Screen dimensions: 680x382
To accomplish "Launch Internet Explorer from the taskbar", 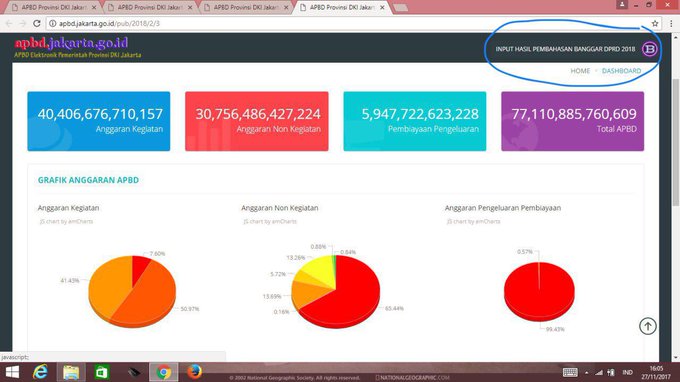I will click(x=40, y=372).
